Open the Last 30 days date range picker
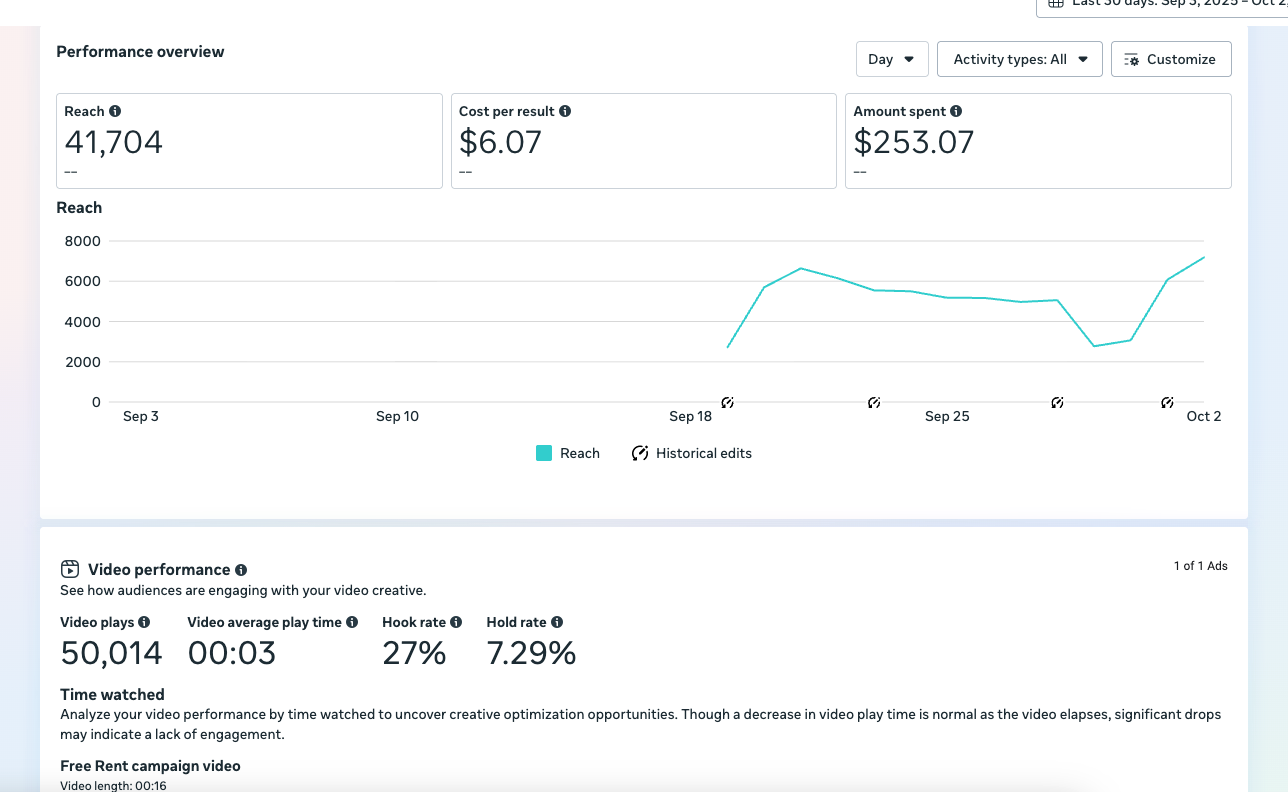 point(1160,4)
